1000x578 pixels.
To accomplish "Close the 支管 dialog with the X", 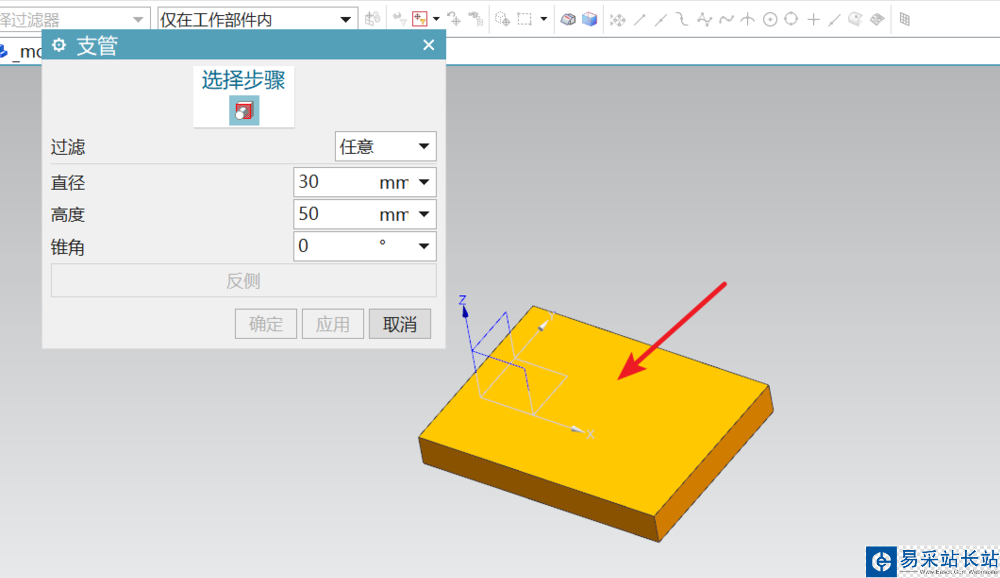I will pyautogui.click(x=429, y=45).
